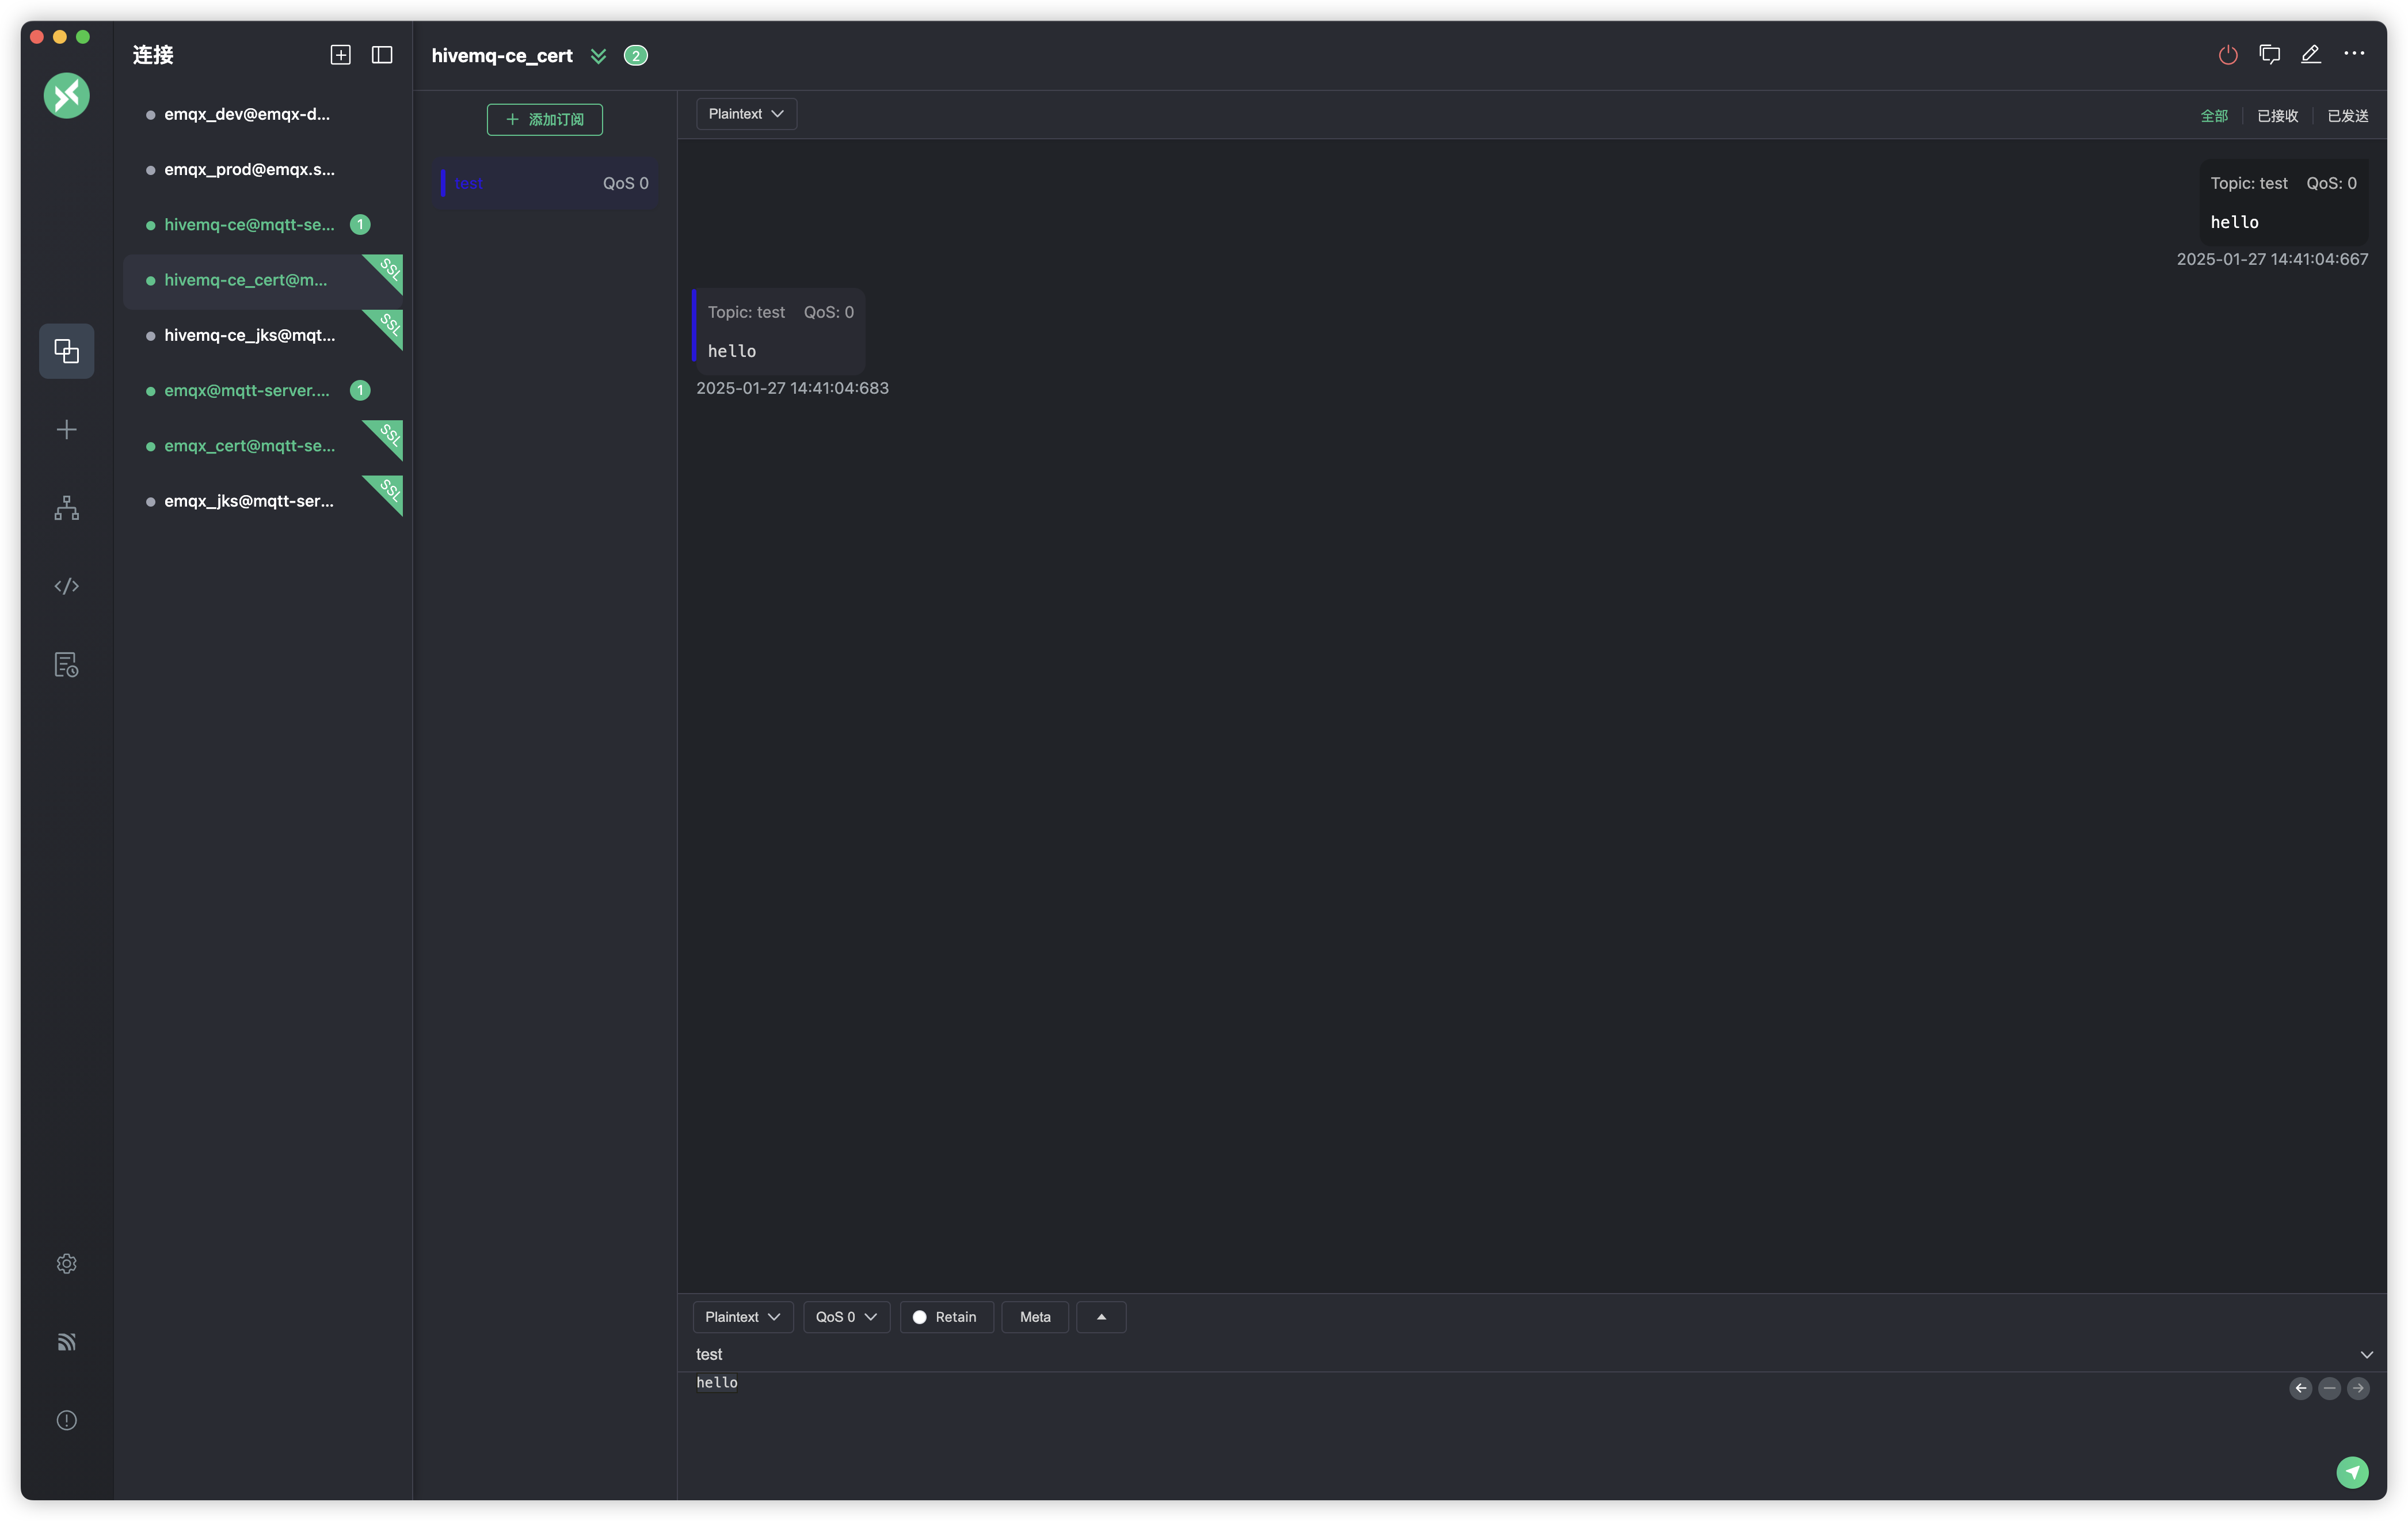Open the Help/RSS feed icon in sidebar
Screen dimensions: 2408x1521
pyautogui.click(x=66, y=1342)
